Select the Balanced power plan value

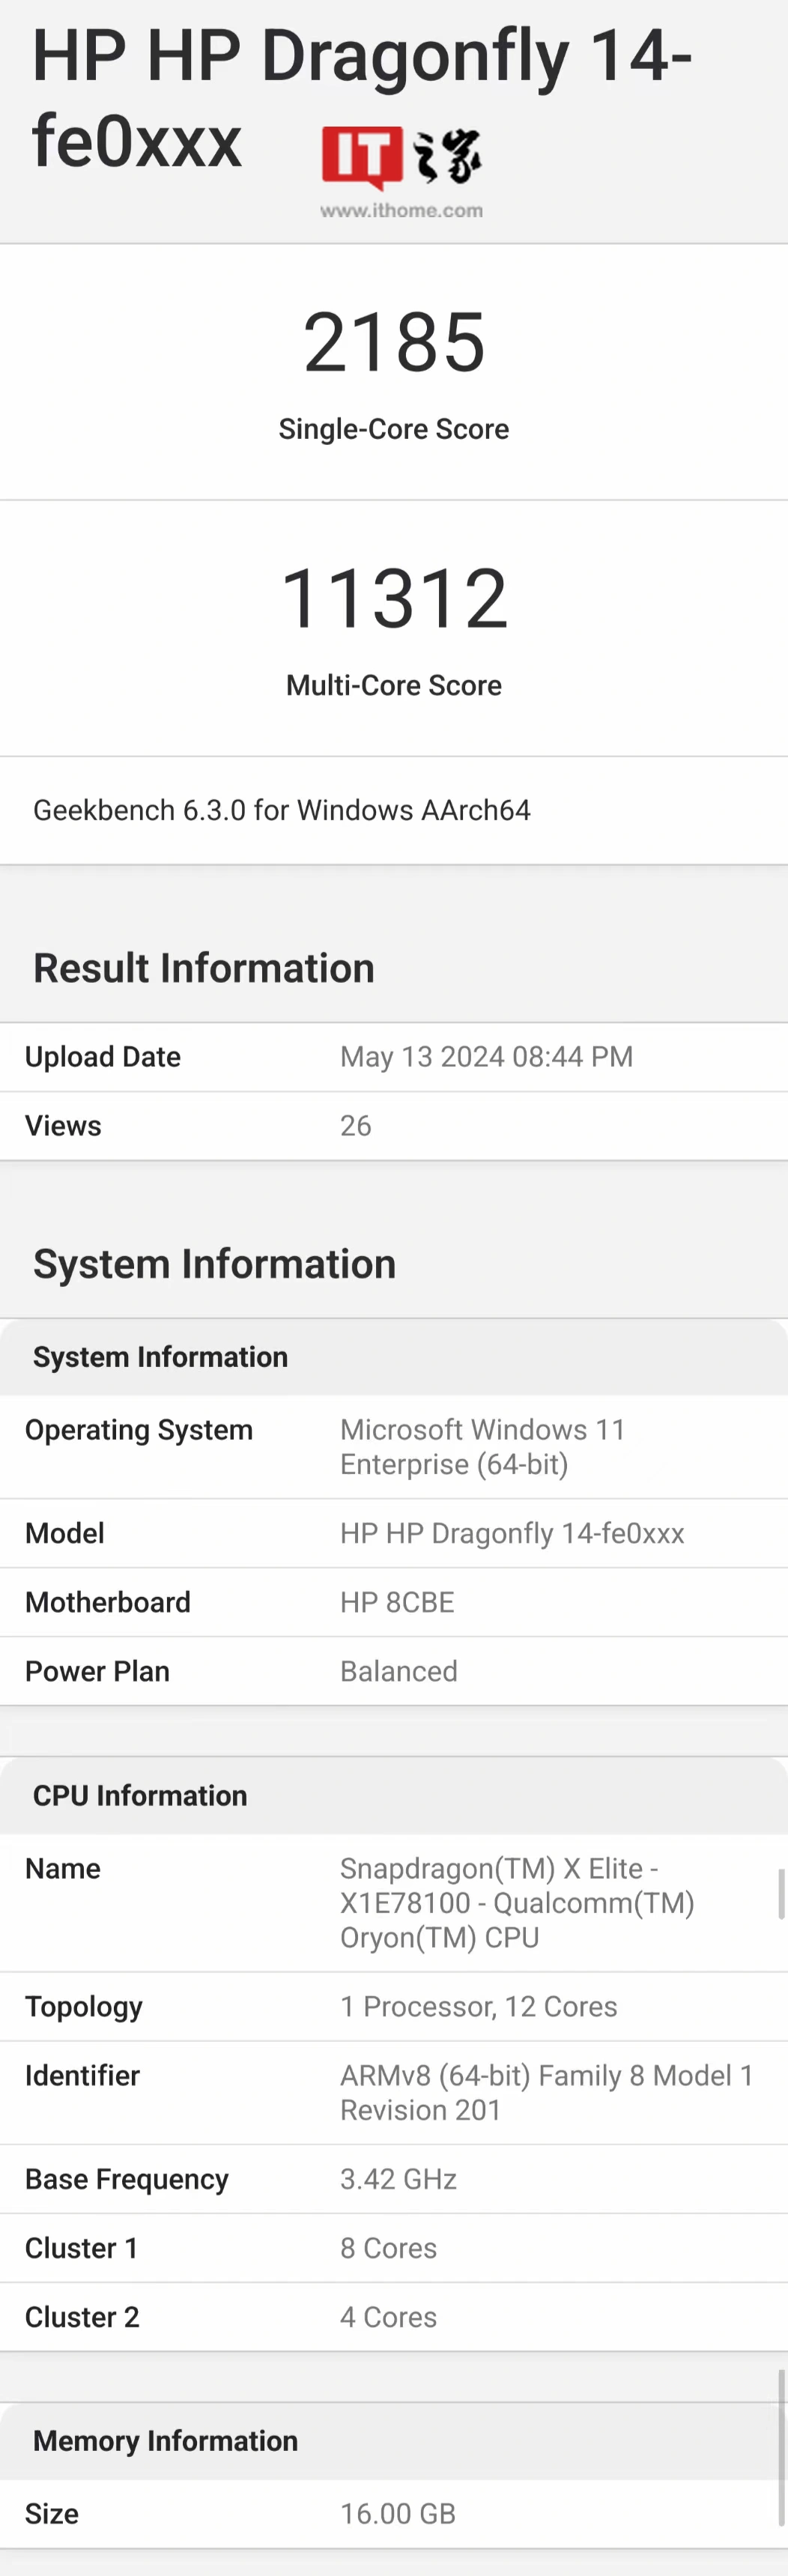click(x=399, y=1671)
